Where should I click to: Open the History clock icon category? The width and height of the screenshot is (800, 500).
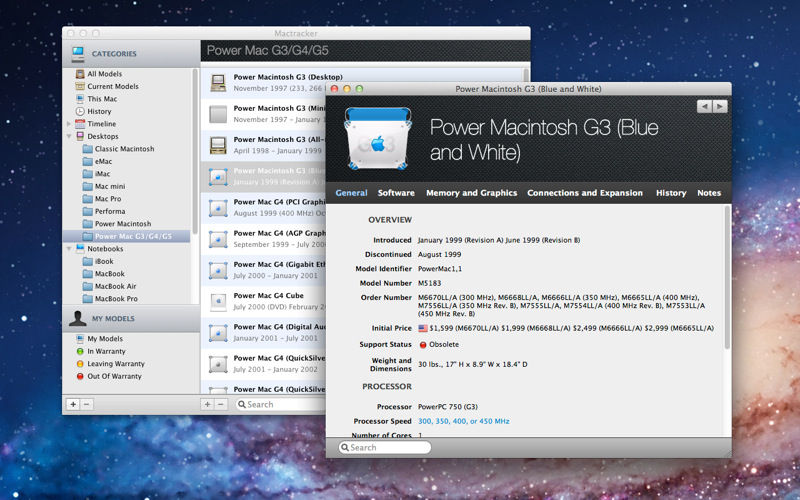tap(80, 111)
